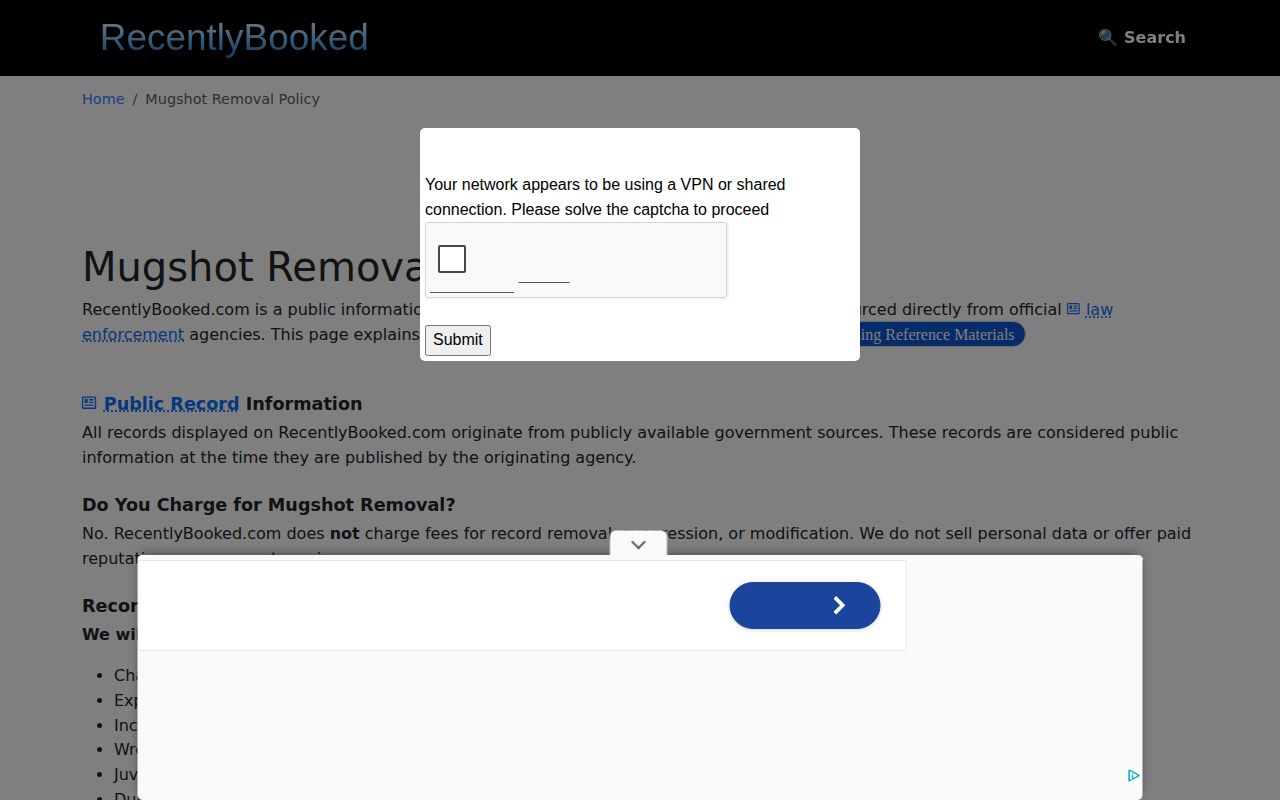Image resolution: width=1280 pixels, height=800 pixels.
Task: Click the newspaper icon before Public Record
Action: coord(89,403)
